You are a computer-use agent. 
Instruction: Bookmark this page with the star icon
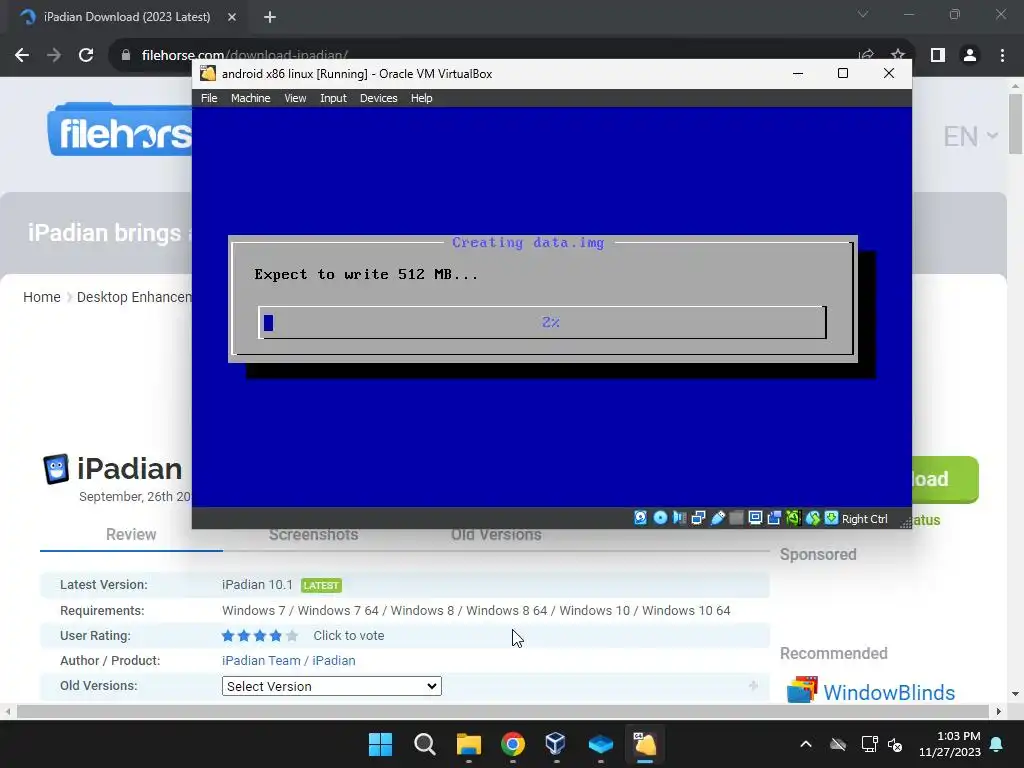[x=898, y=56]
